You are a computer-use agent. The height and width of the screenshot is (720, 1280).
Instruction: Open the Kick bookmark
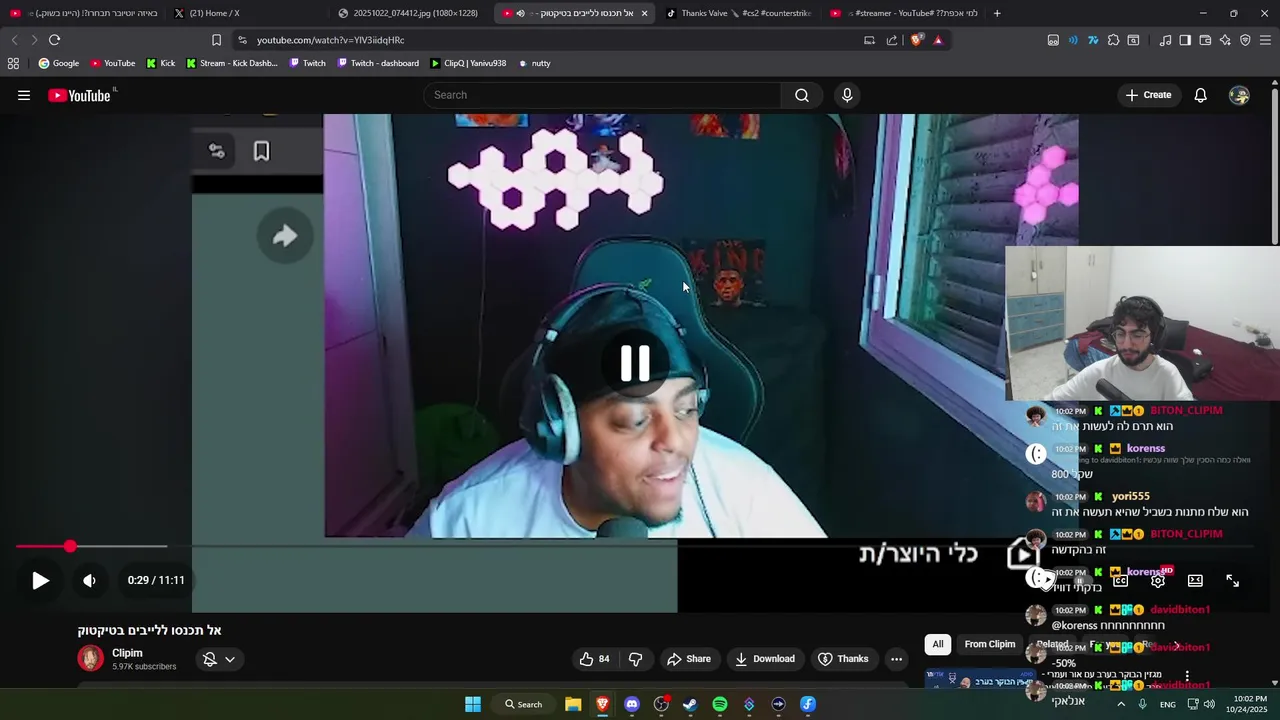[160, 63]
